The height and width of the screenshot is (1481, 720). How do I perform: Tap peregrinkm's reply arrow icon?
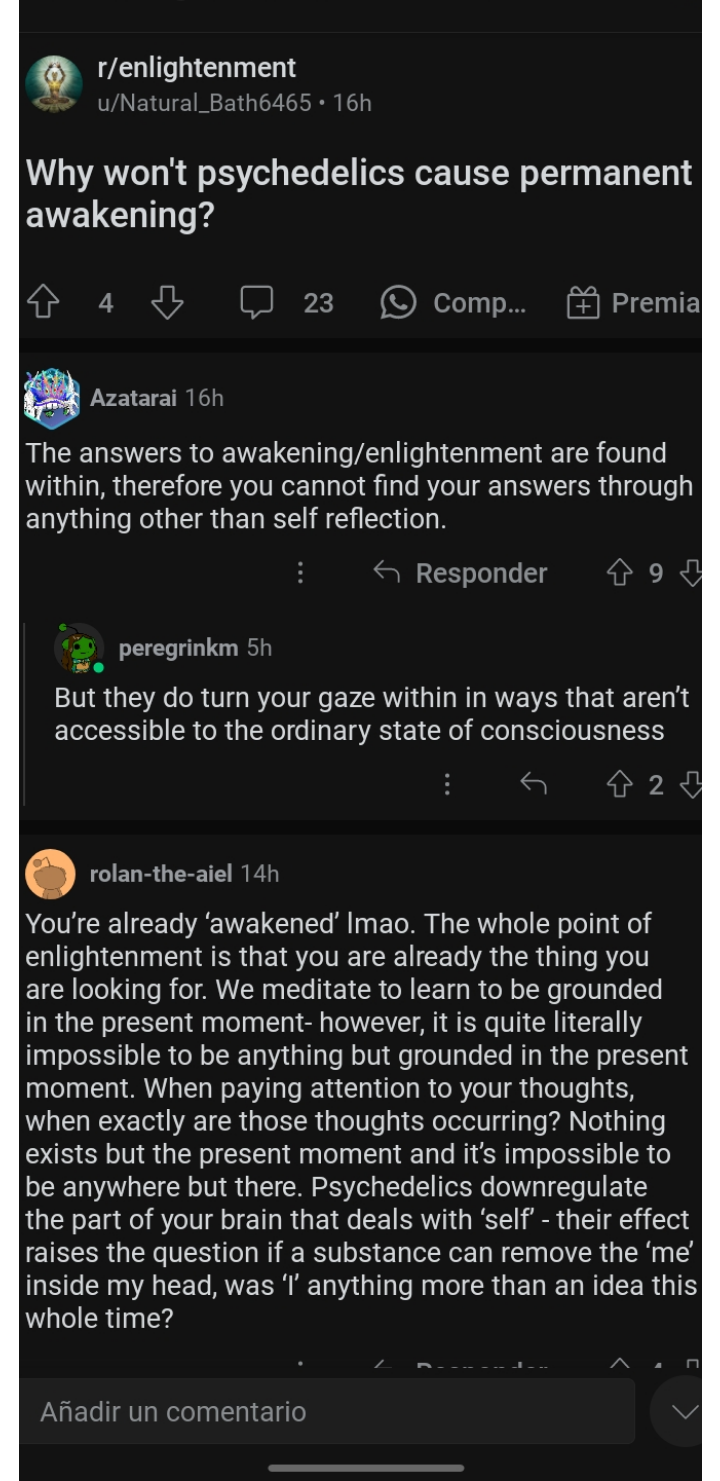click(x=535, y=785)
